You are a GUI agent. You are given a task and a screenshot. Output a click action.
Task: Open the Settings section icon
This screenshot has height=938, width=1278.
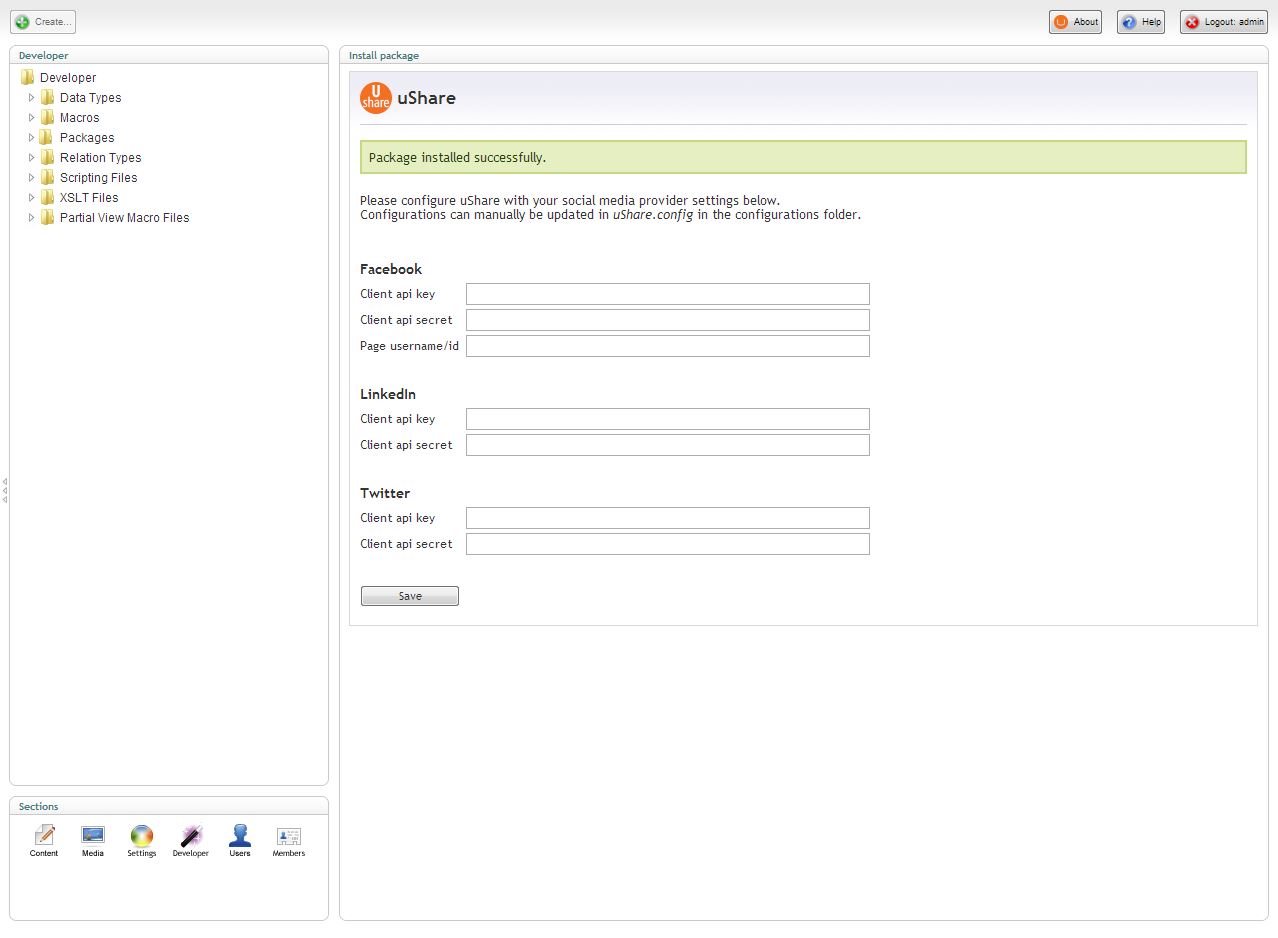tap(142, 835)
